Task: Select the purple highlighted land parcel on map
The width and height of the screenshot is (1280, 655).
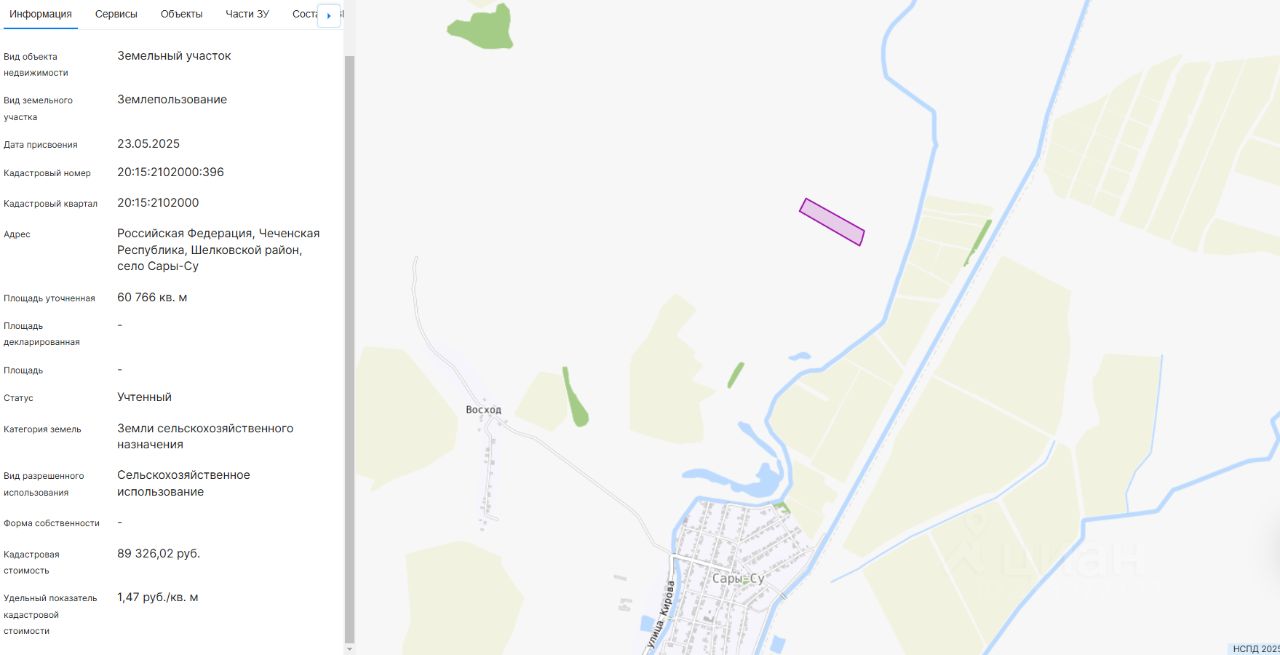Action: tap(832, 222)
